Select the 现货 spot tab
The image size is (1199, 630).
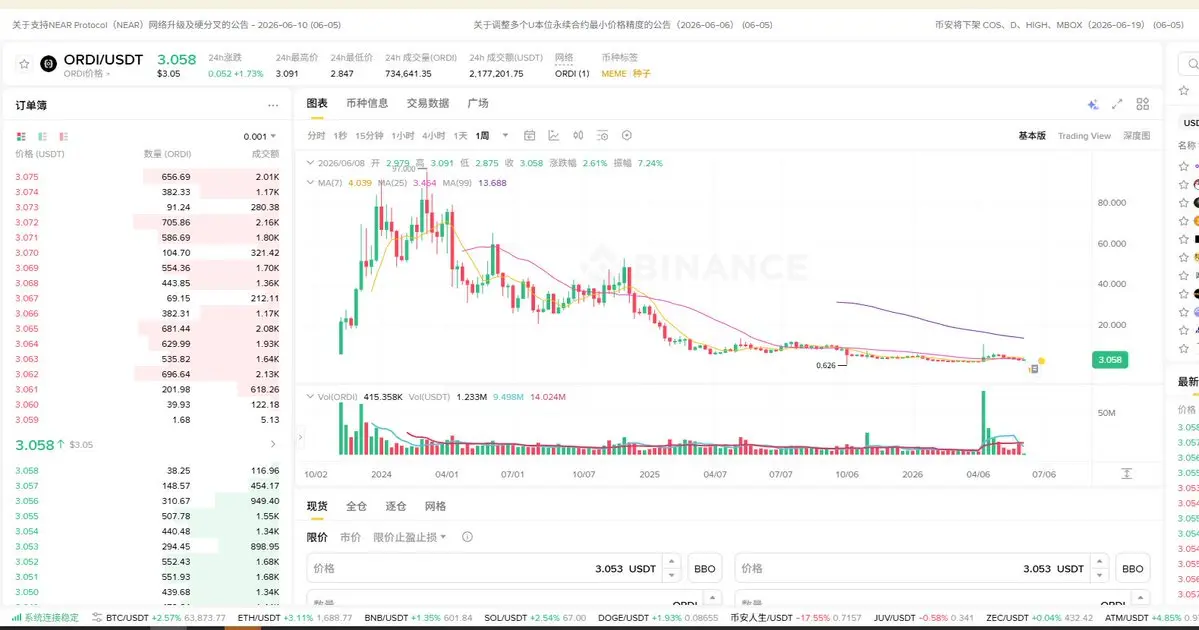click(317, 506)
